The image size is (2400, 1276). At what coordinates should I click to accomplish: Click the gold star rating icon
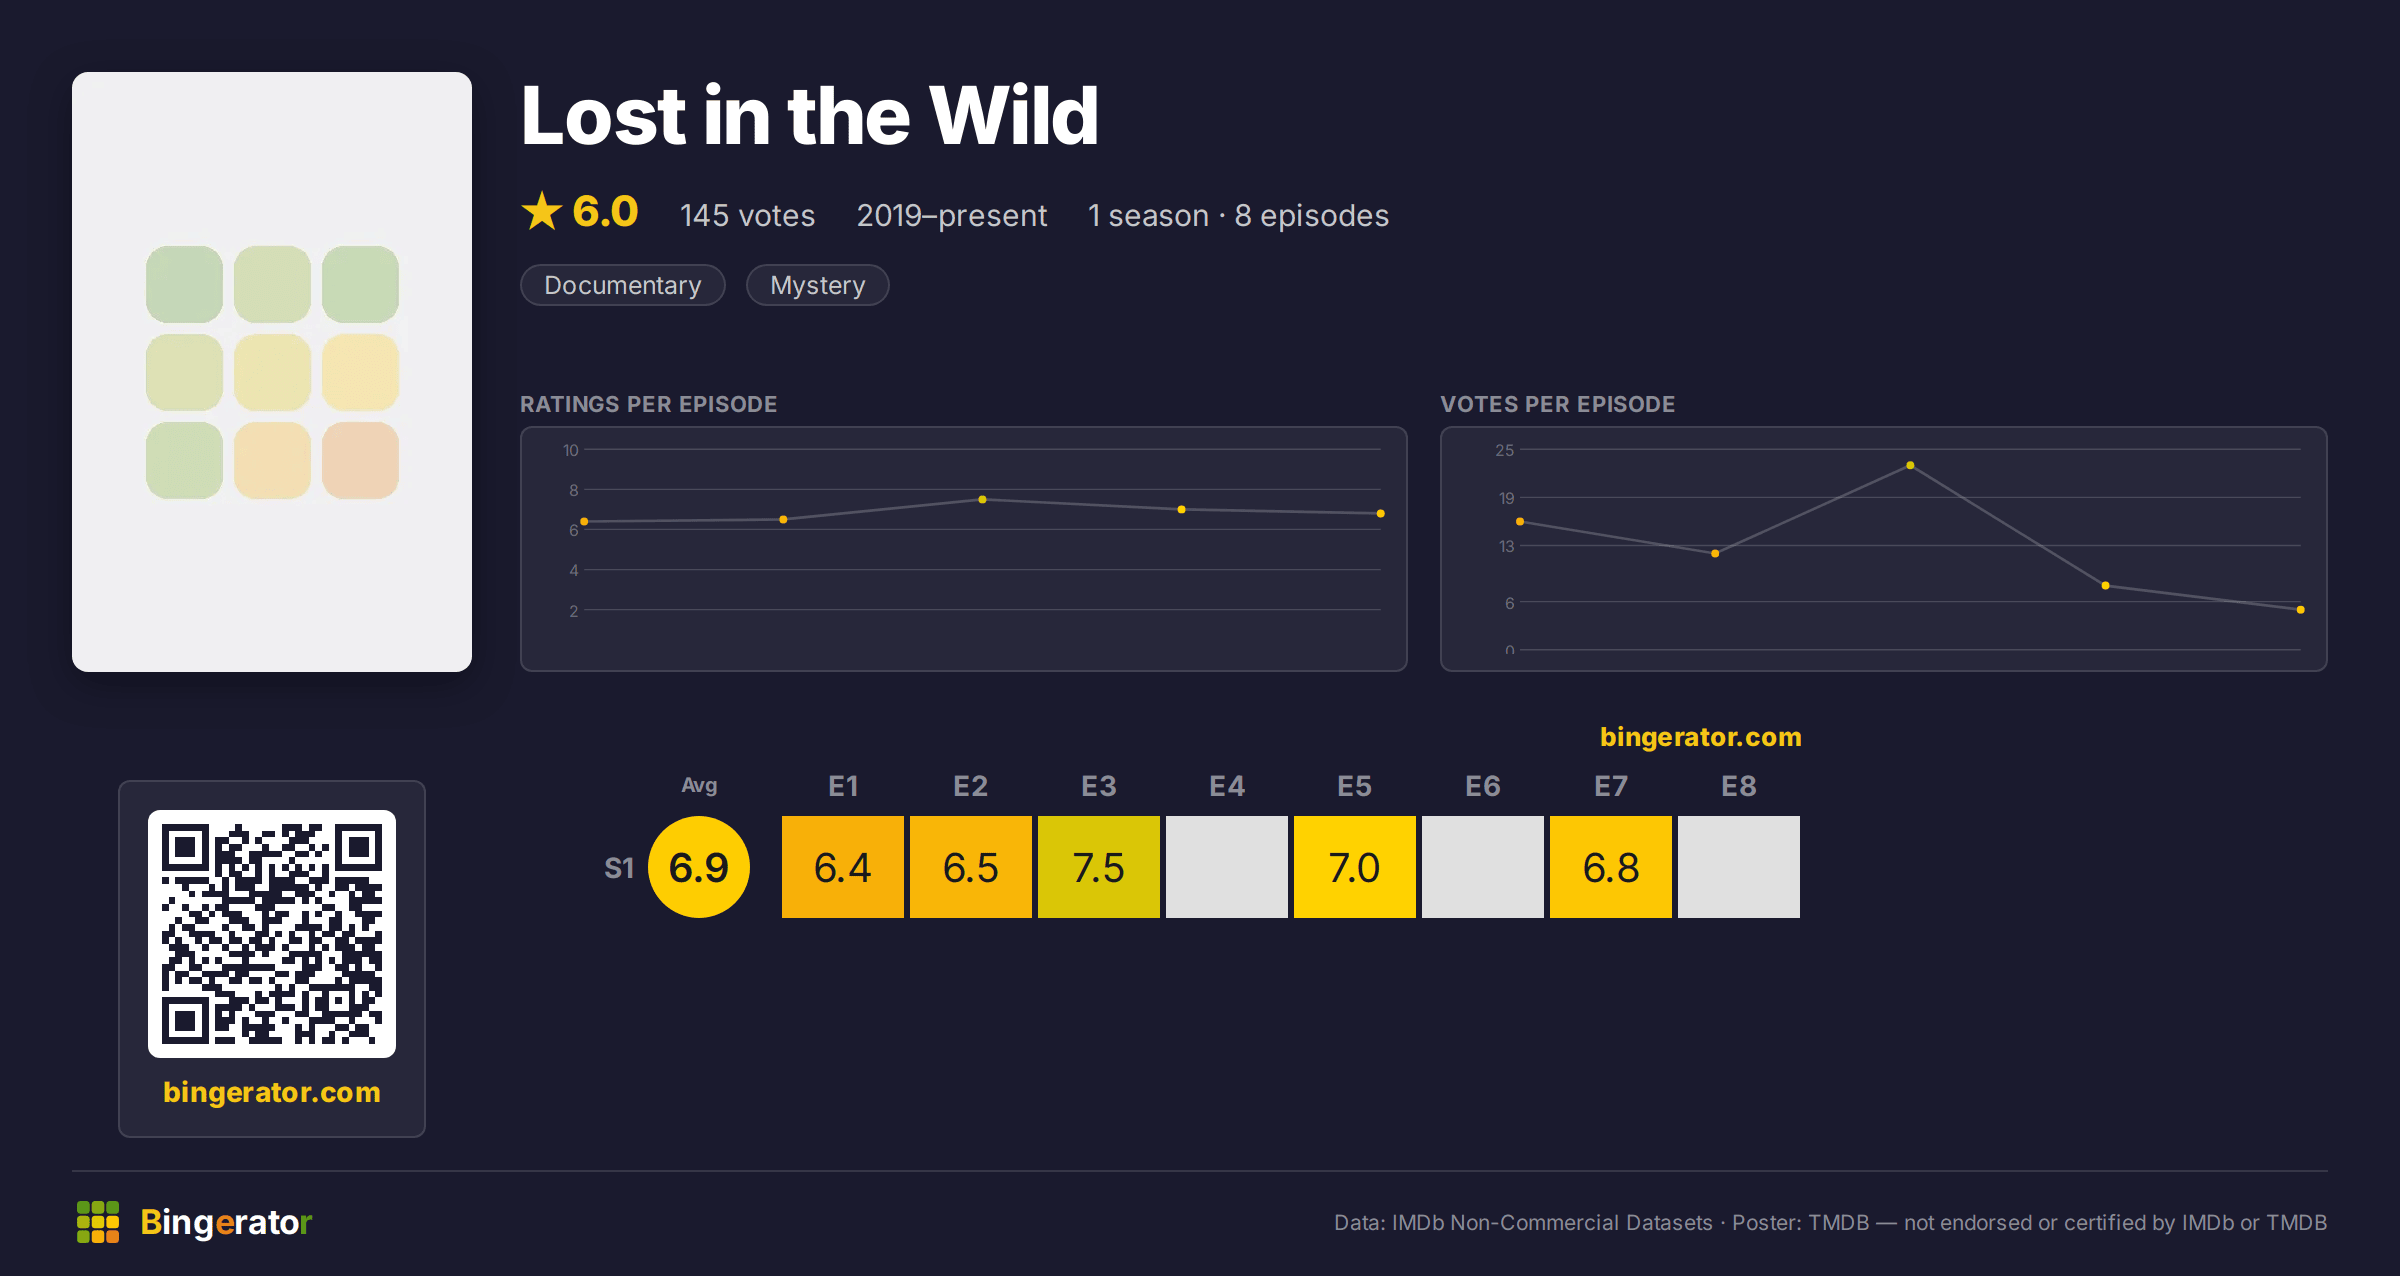coord(542,211)
